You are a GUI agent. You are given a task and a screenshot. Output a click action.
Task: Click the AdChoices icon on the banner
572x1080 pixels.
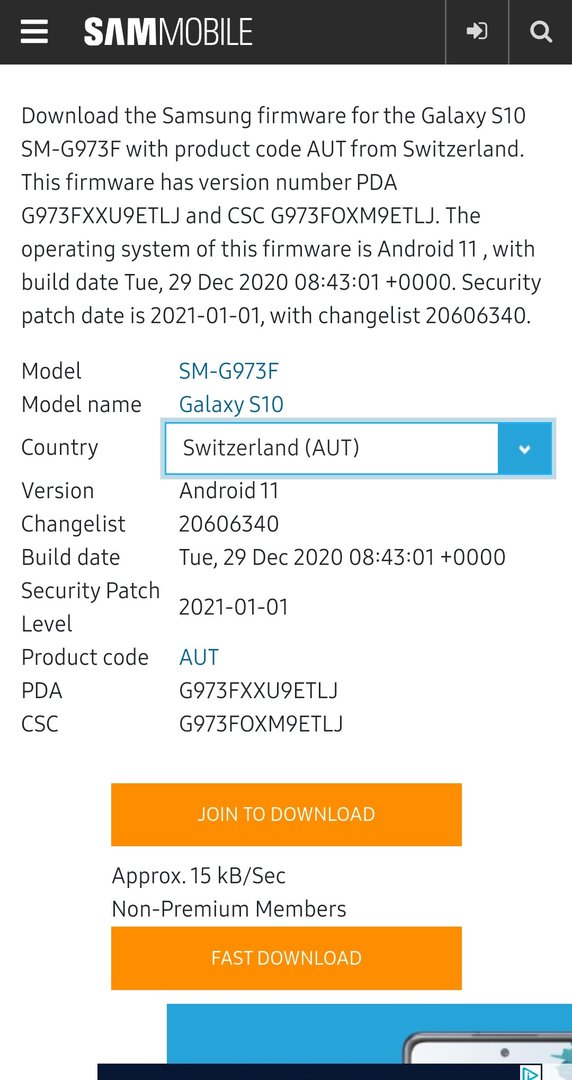530,1072
